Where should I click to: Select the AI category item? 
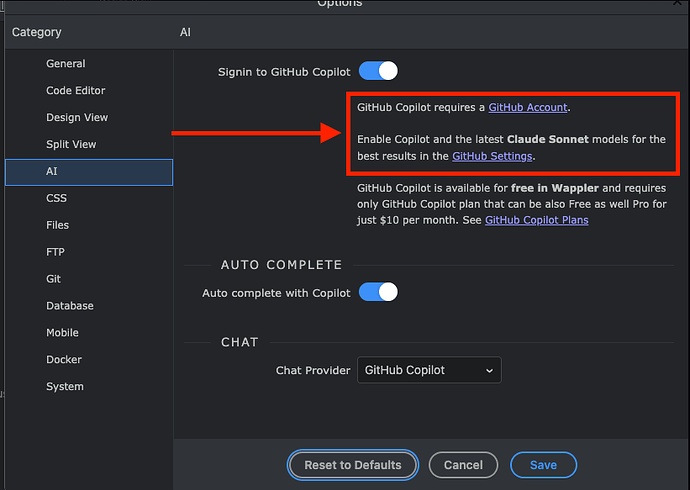(x=52, y=172)
